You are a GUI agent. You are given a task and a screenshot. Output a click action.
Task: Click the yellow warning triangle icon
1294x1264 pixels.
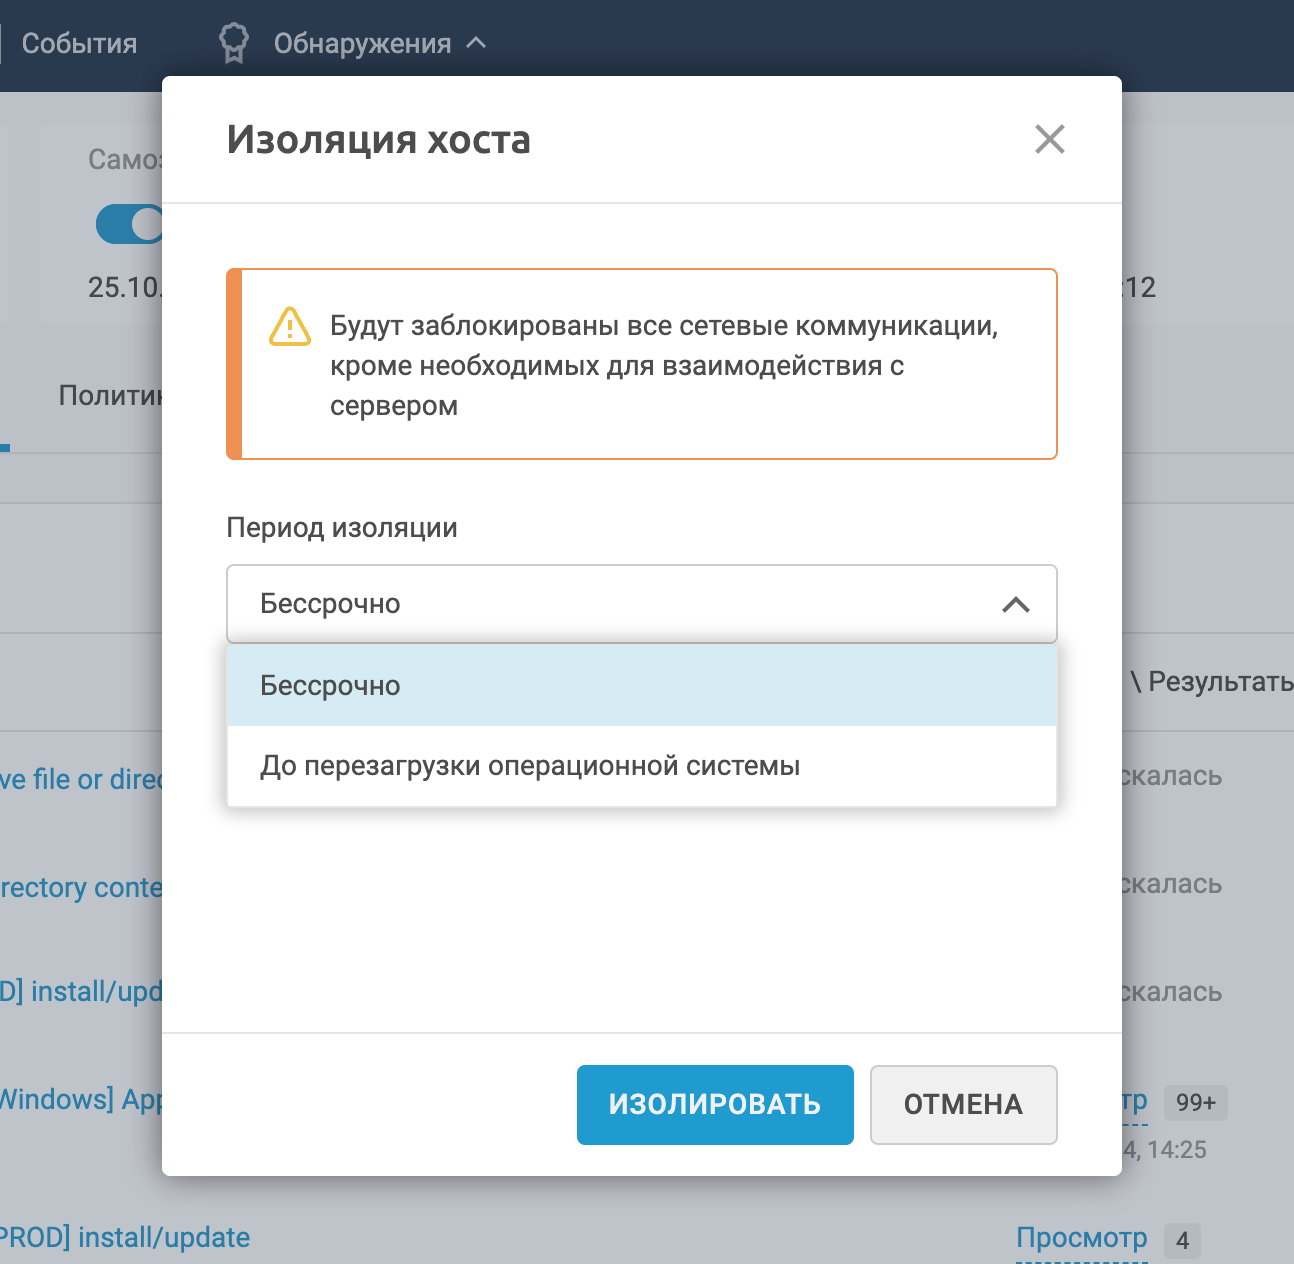point(290,327)
